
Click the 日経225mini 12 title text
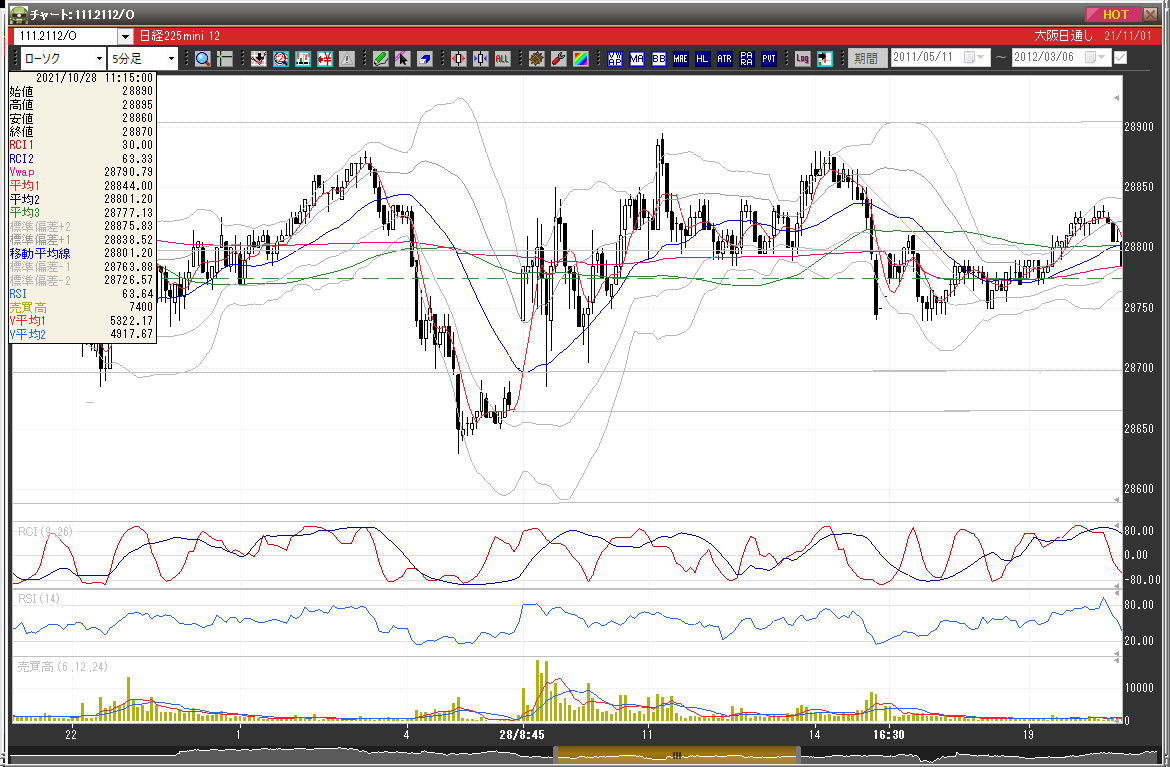(180, 36)
